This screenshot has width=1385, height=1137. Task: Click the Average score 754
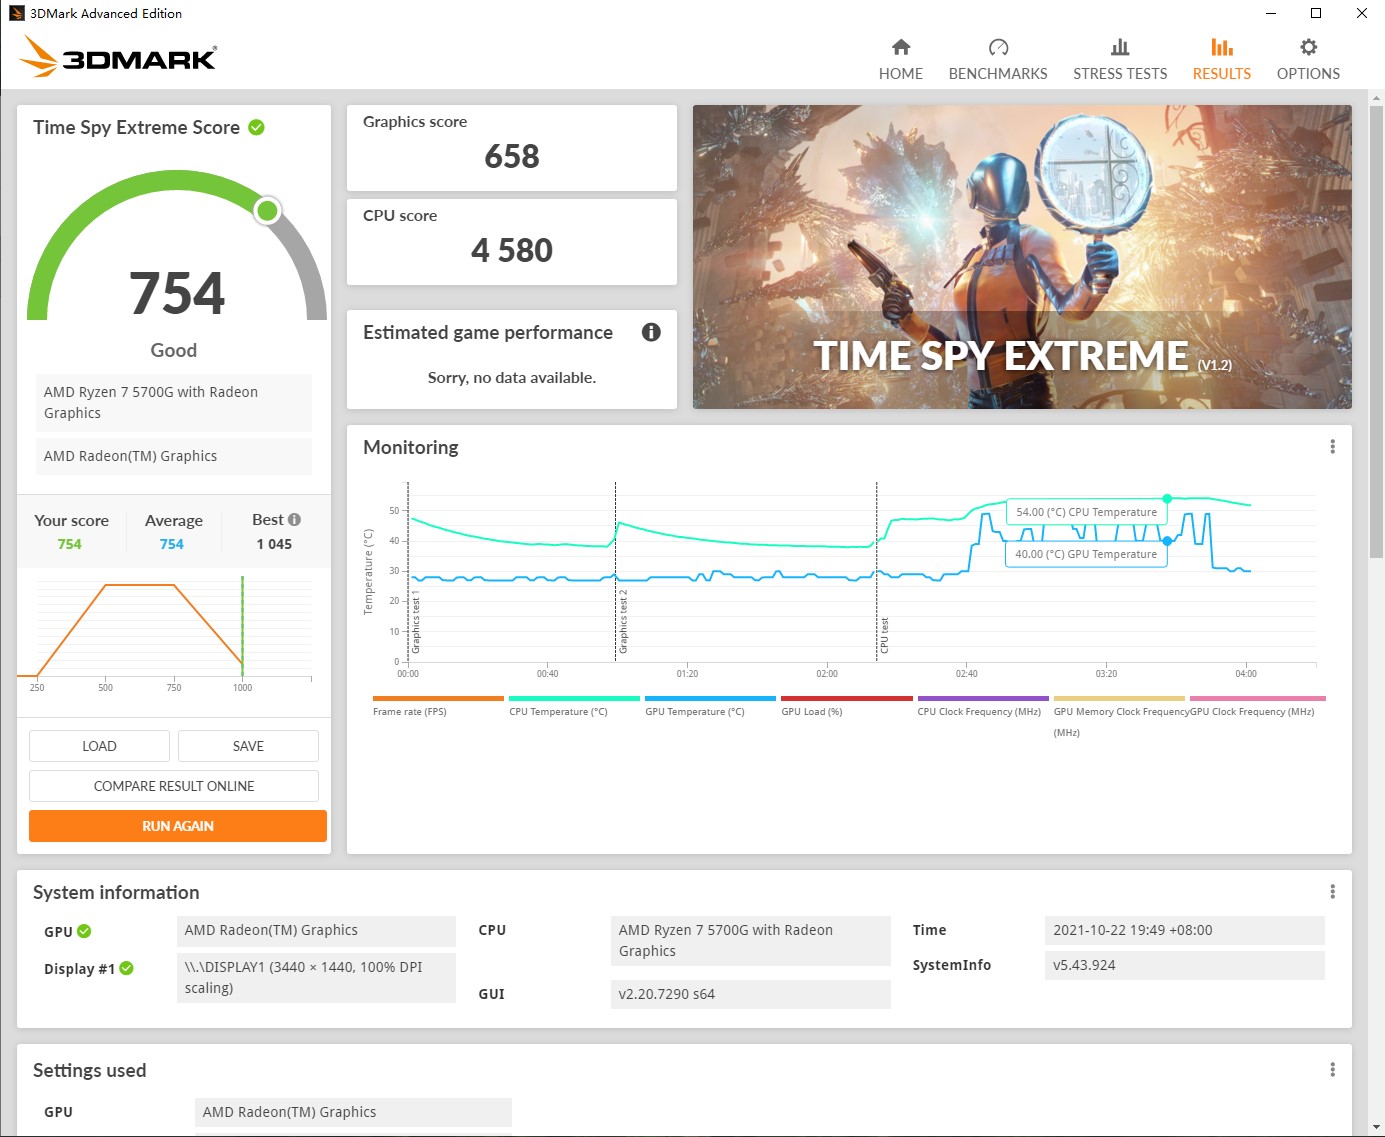pyautogui.click(x=172, y=544)
